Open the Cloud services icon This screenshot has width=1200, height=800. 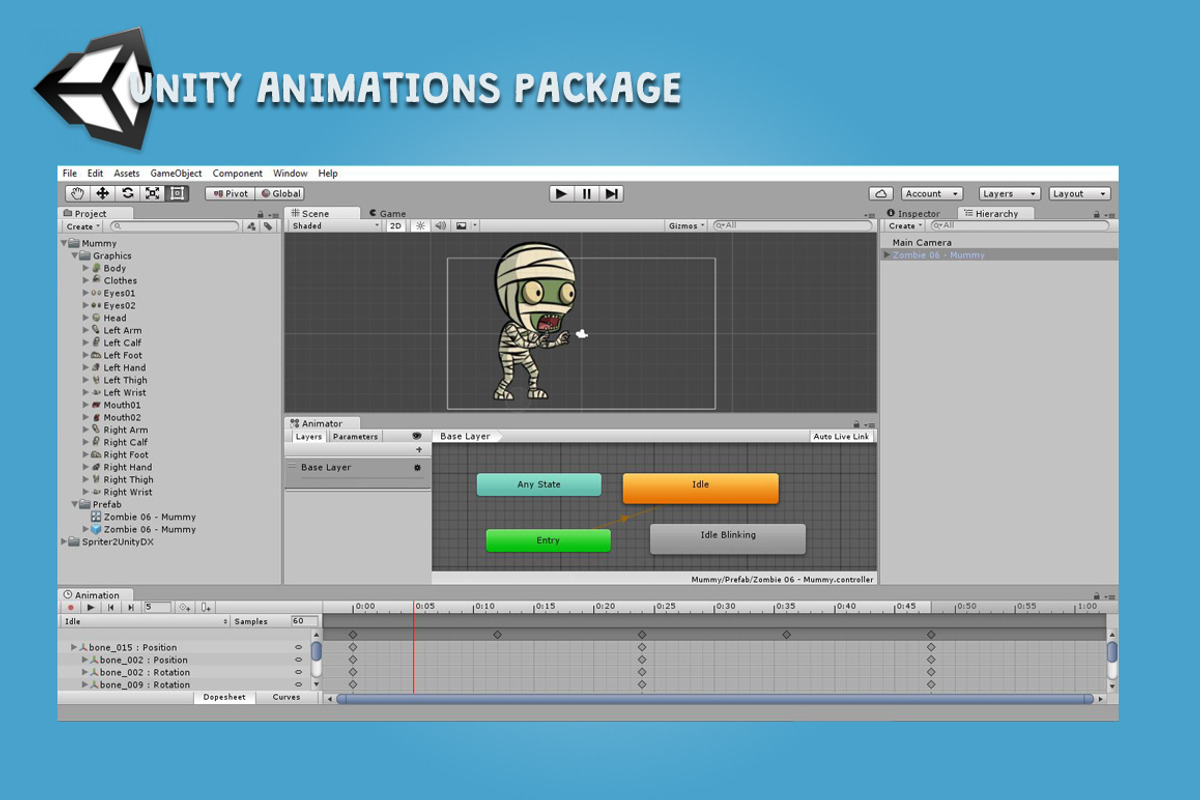coord(880,193)
